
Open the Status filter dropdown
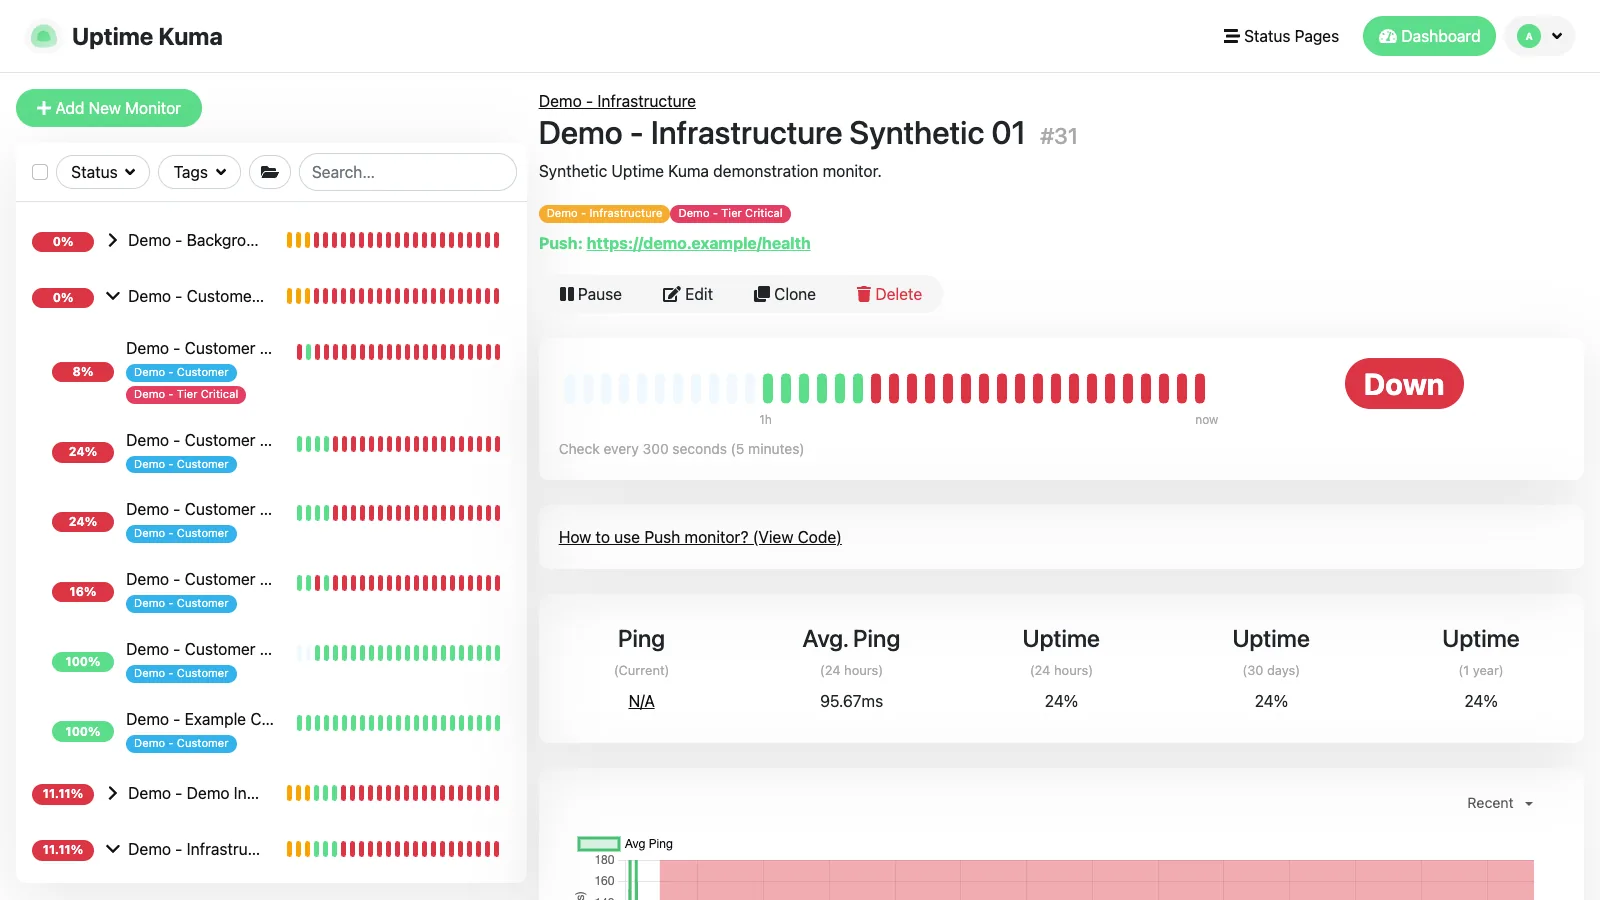click(103, 172)
